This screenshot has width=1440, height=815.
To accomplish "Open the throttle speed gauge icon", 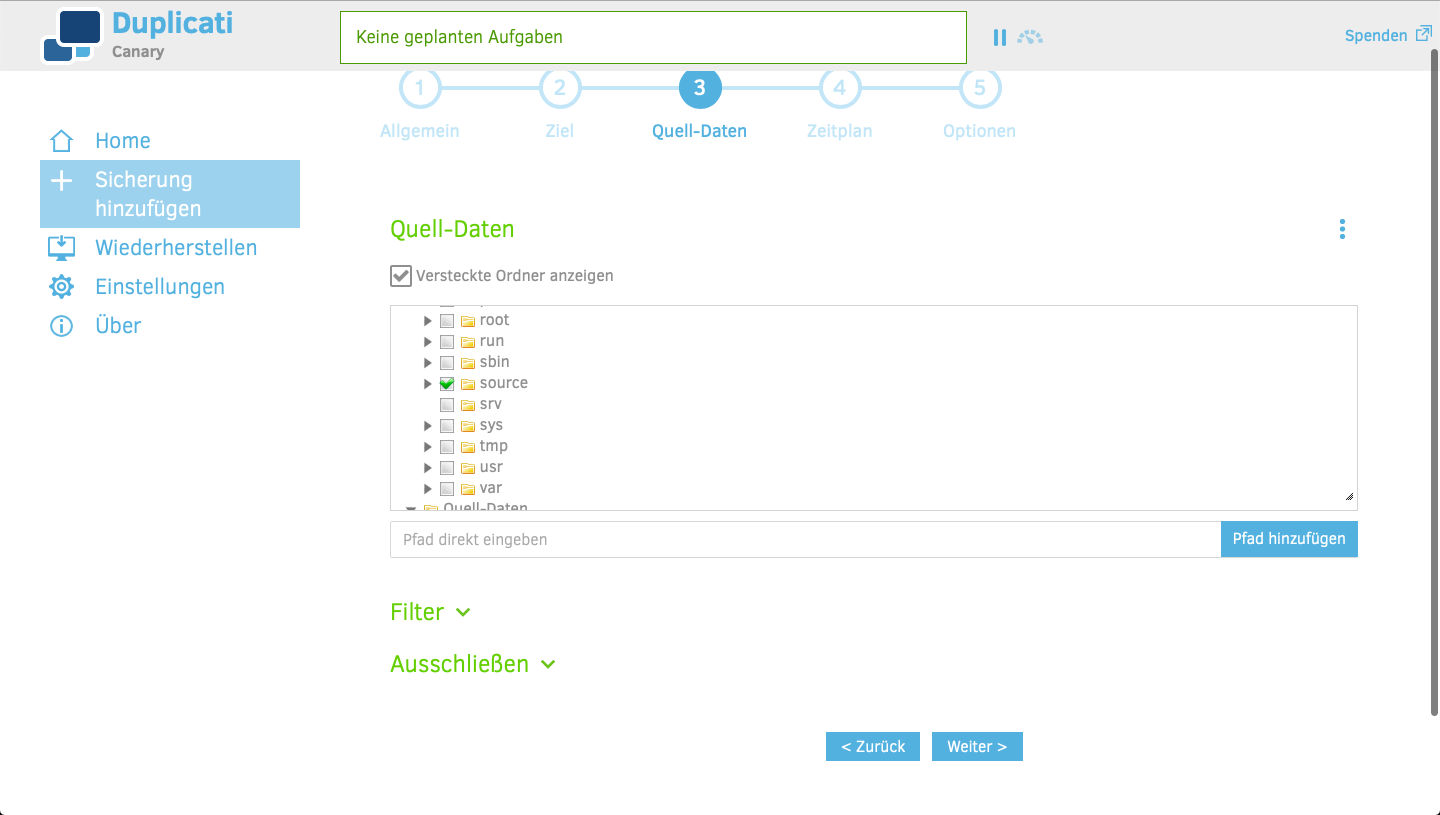I will [x=1030, y=37].
